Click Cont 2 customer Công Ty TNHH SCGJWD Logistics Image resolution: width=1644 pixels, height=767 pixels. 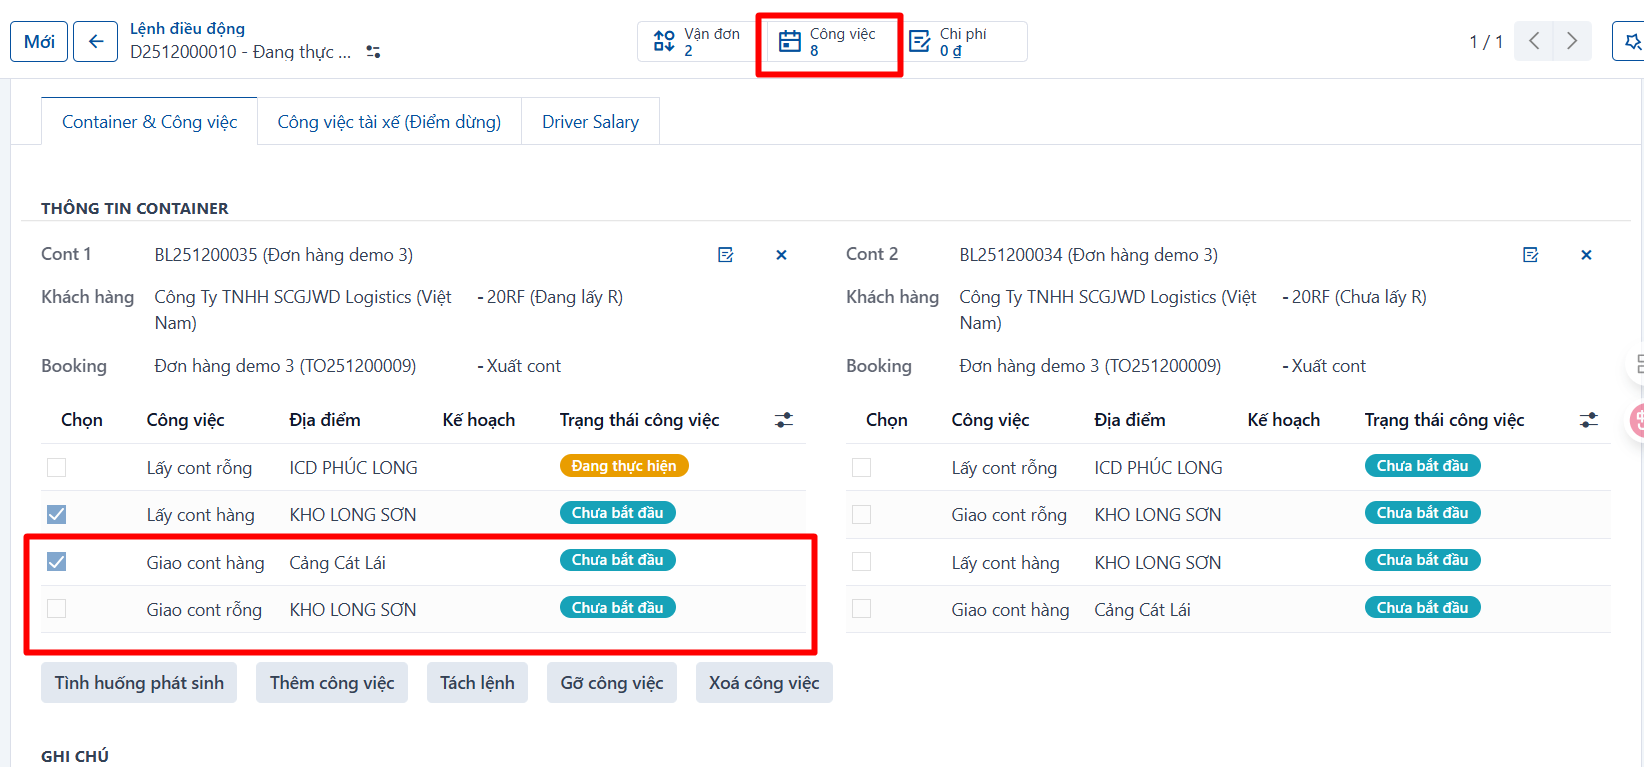tap(1108, 310)
